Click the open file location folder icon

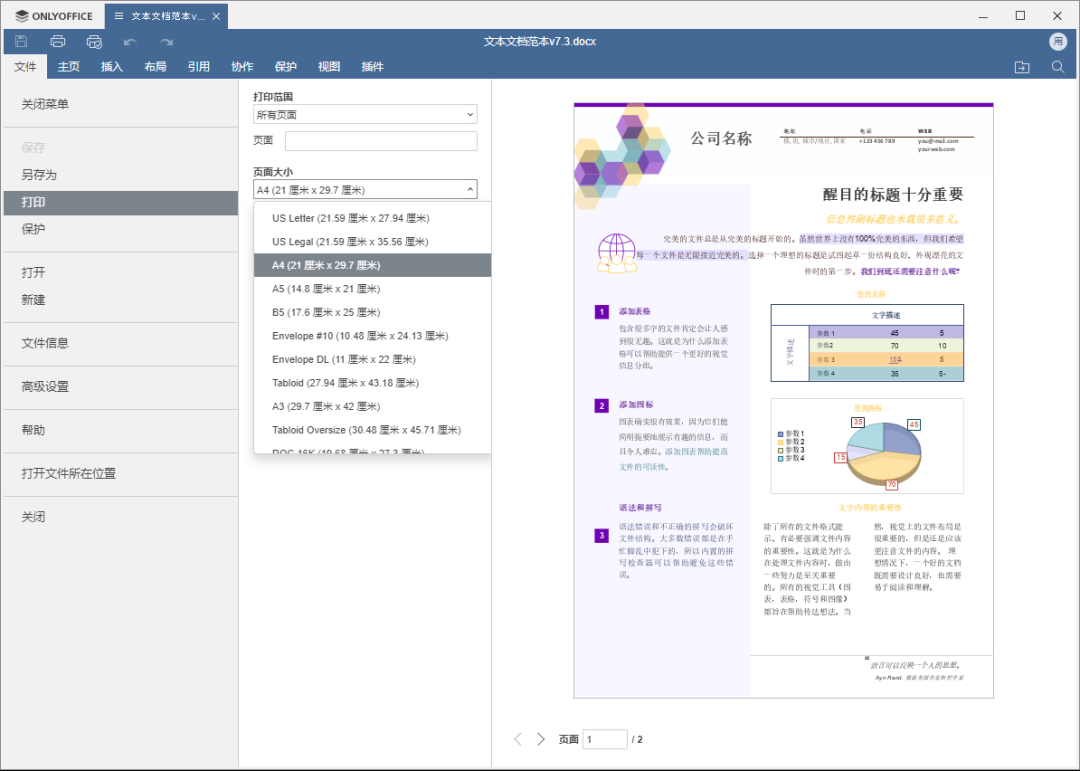(x=1021, y=67)
